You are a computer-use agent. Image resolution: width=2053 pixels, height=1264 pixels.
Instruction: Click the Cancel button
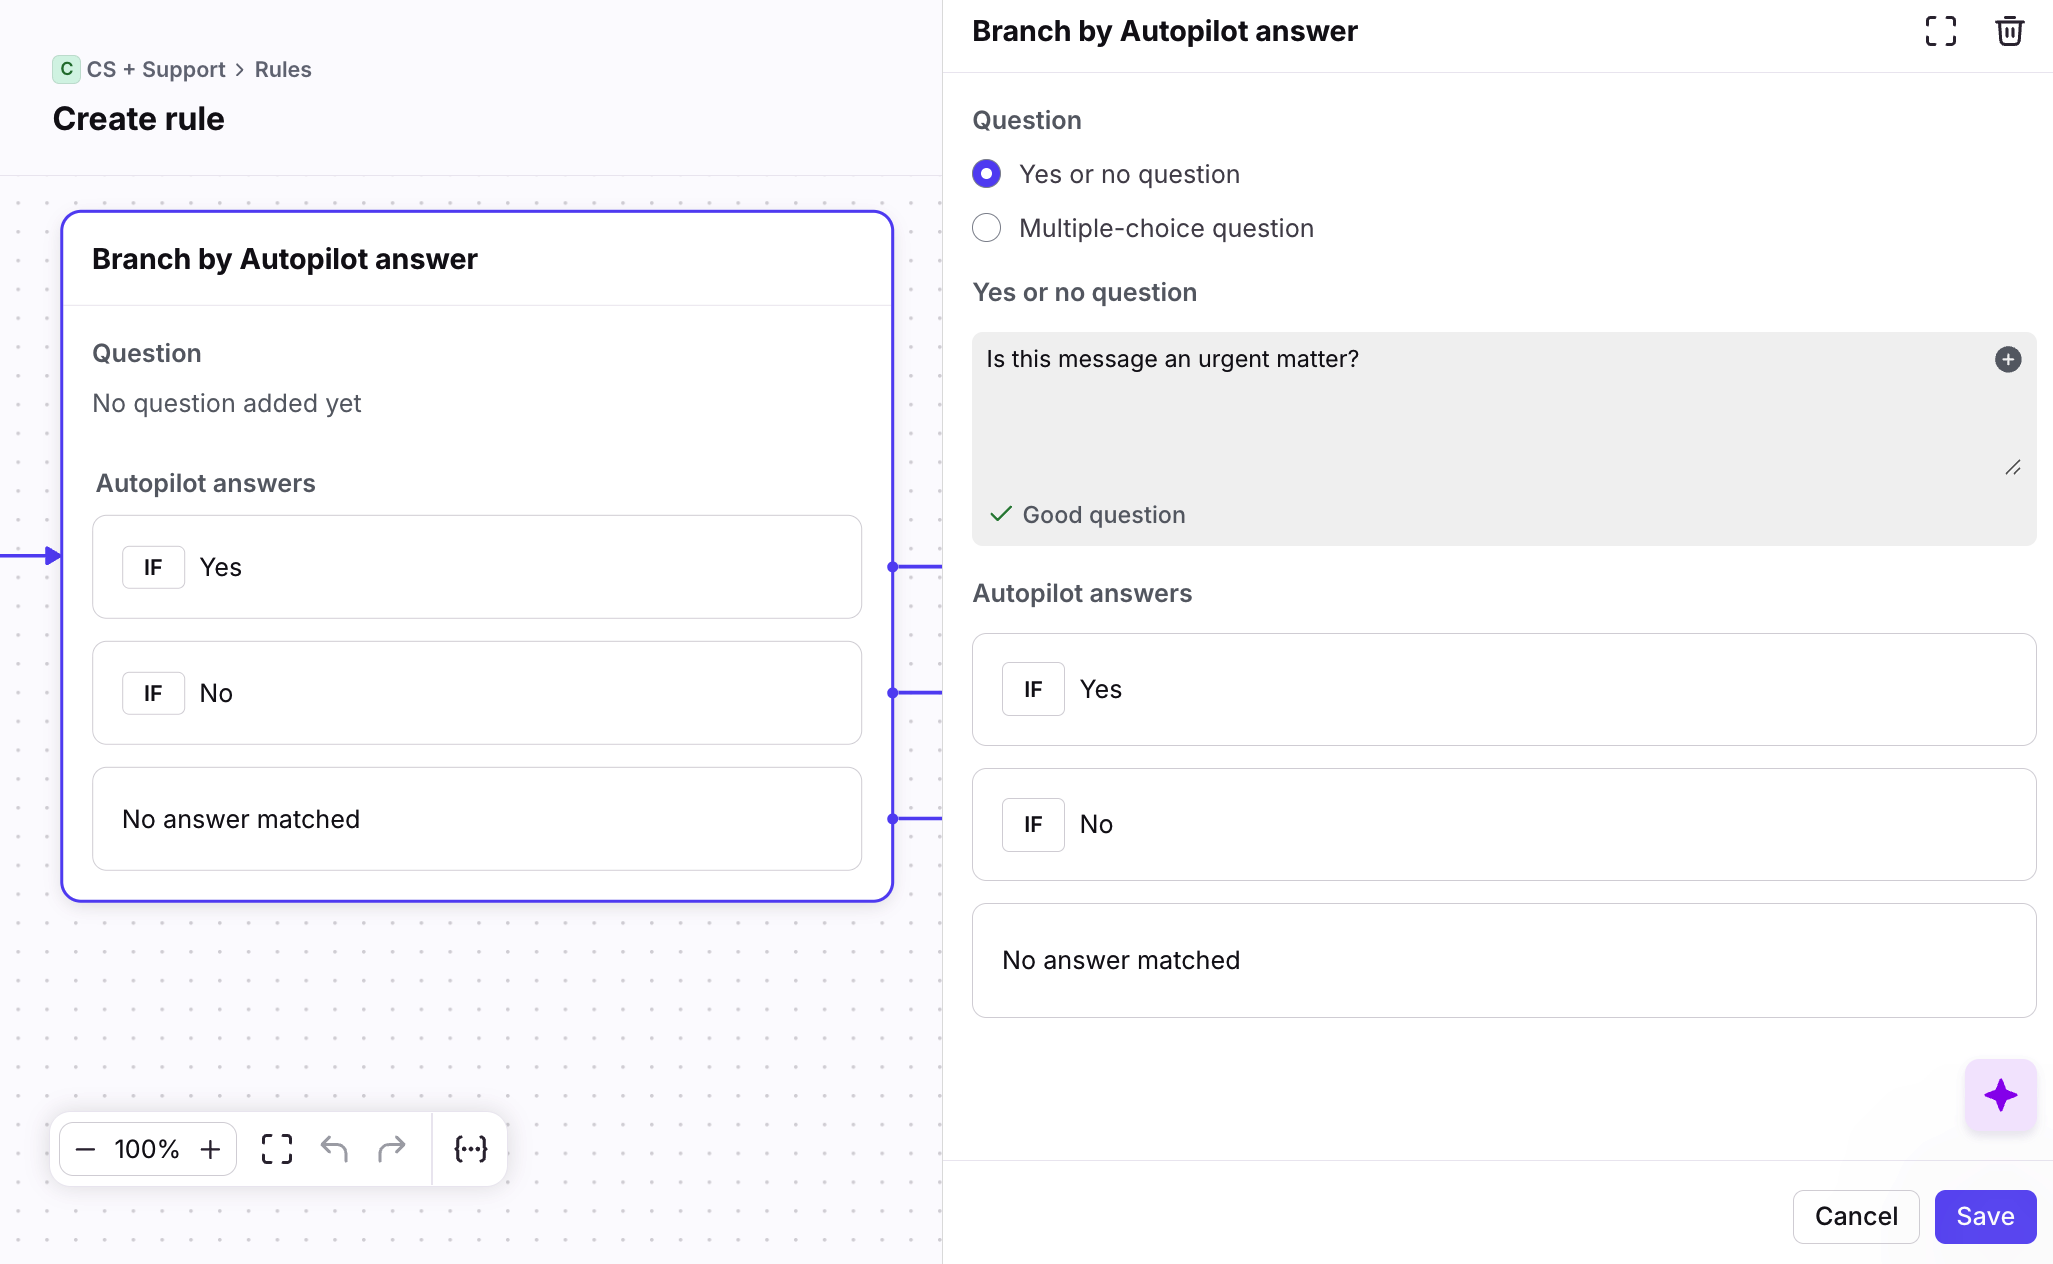click(x=1855, y=1216)
